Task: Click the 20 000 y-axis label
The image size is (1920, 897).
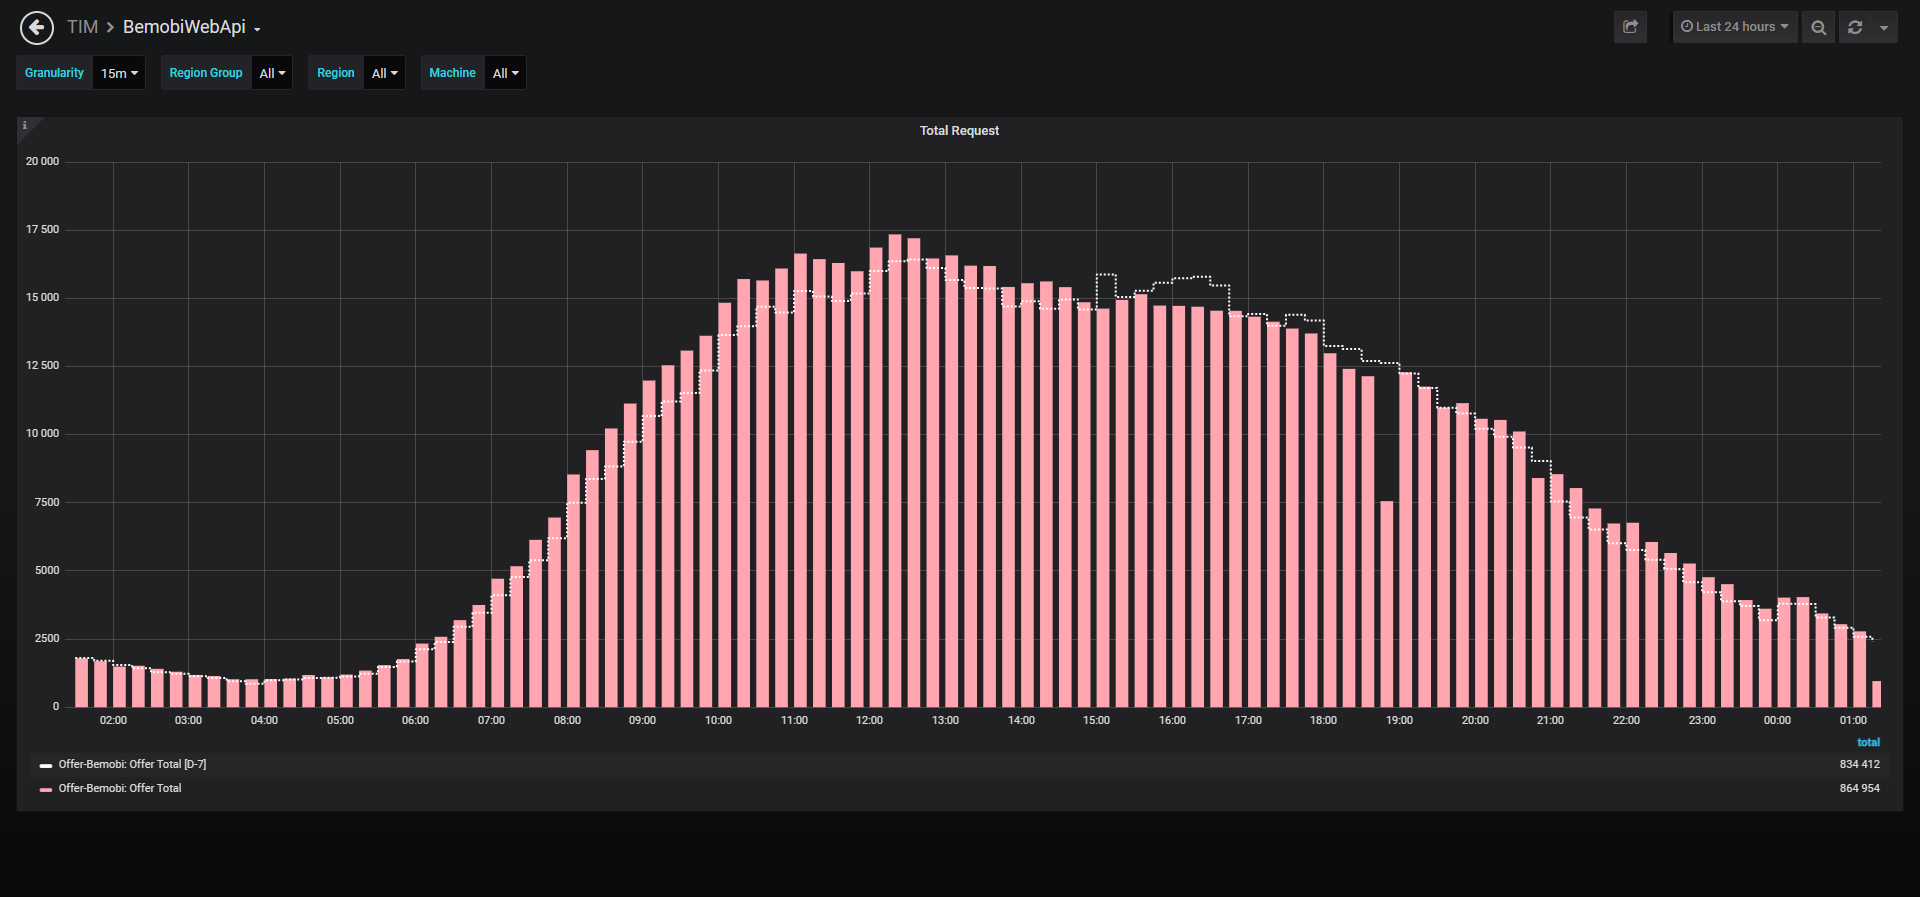Action: click(42, 161)
